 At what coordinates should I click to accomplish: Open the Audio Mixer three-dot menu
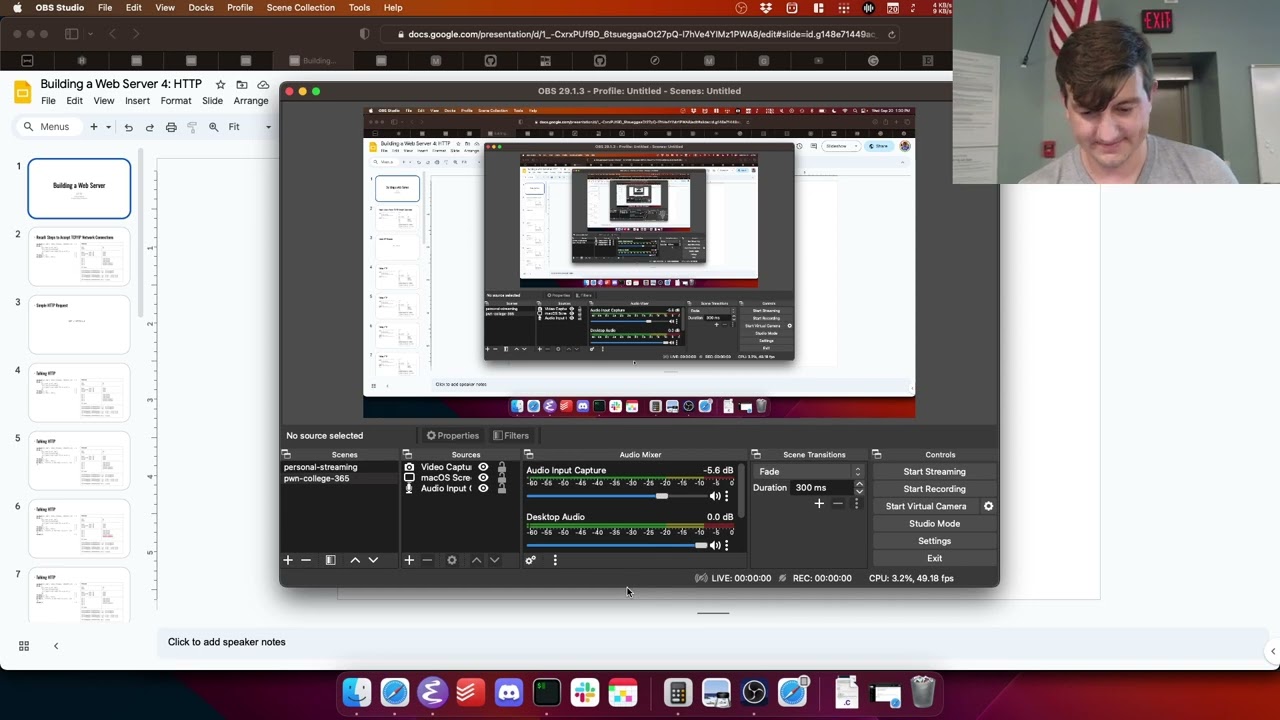point(555,560)
